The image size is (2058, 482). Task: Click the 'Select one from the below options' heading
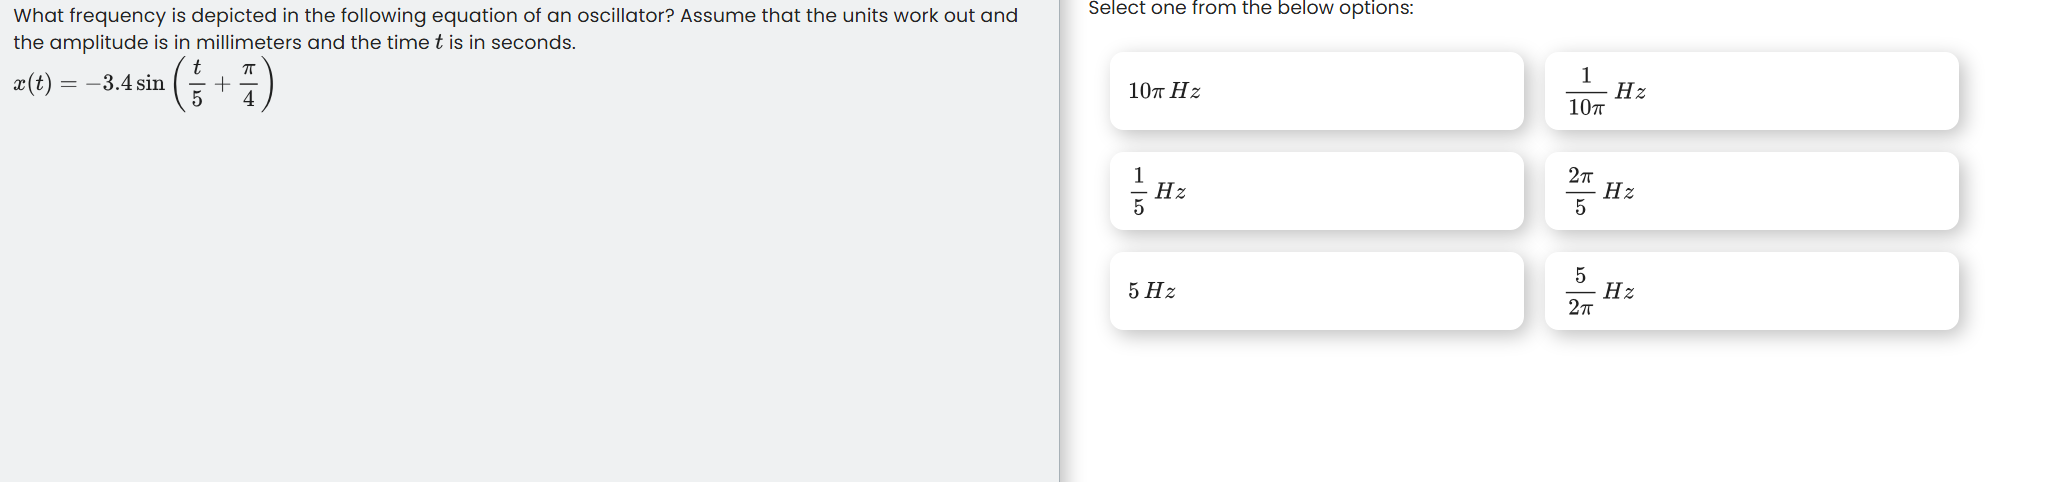[1250, 8]
